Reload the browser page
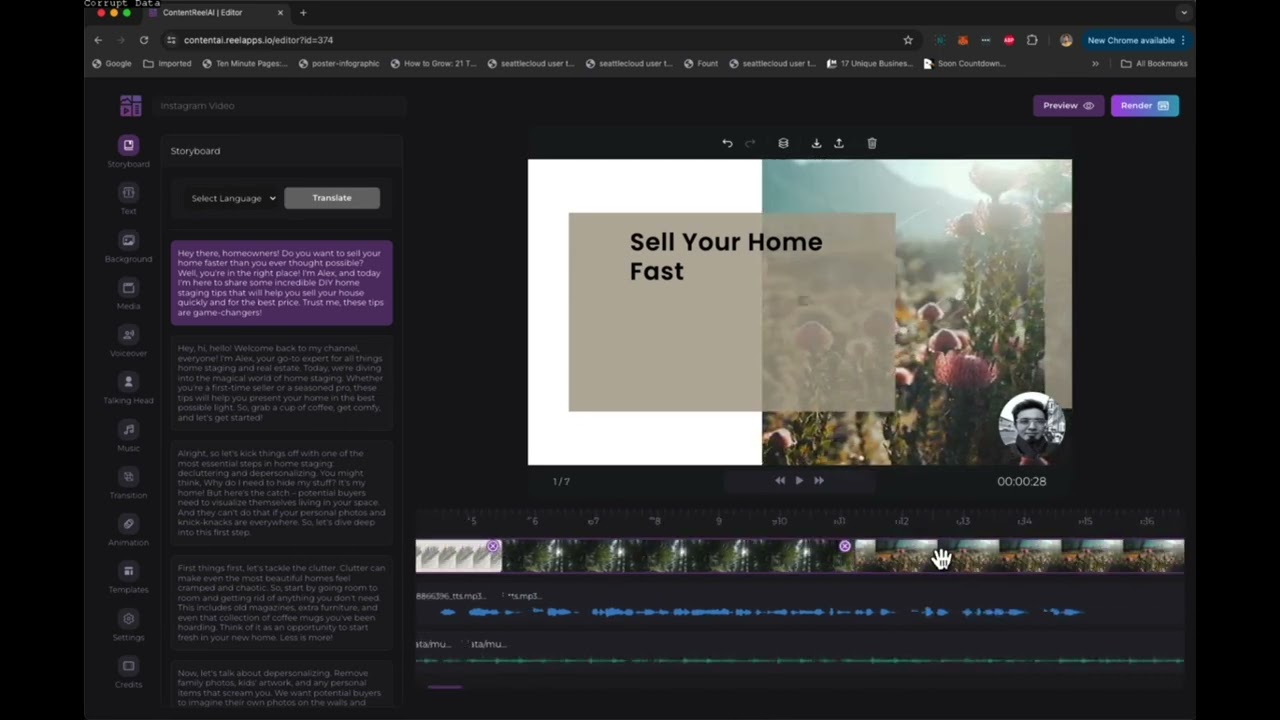 click(144, 40)
